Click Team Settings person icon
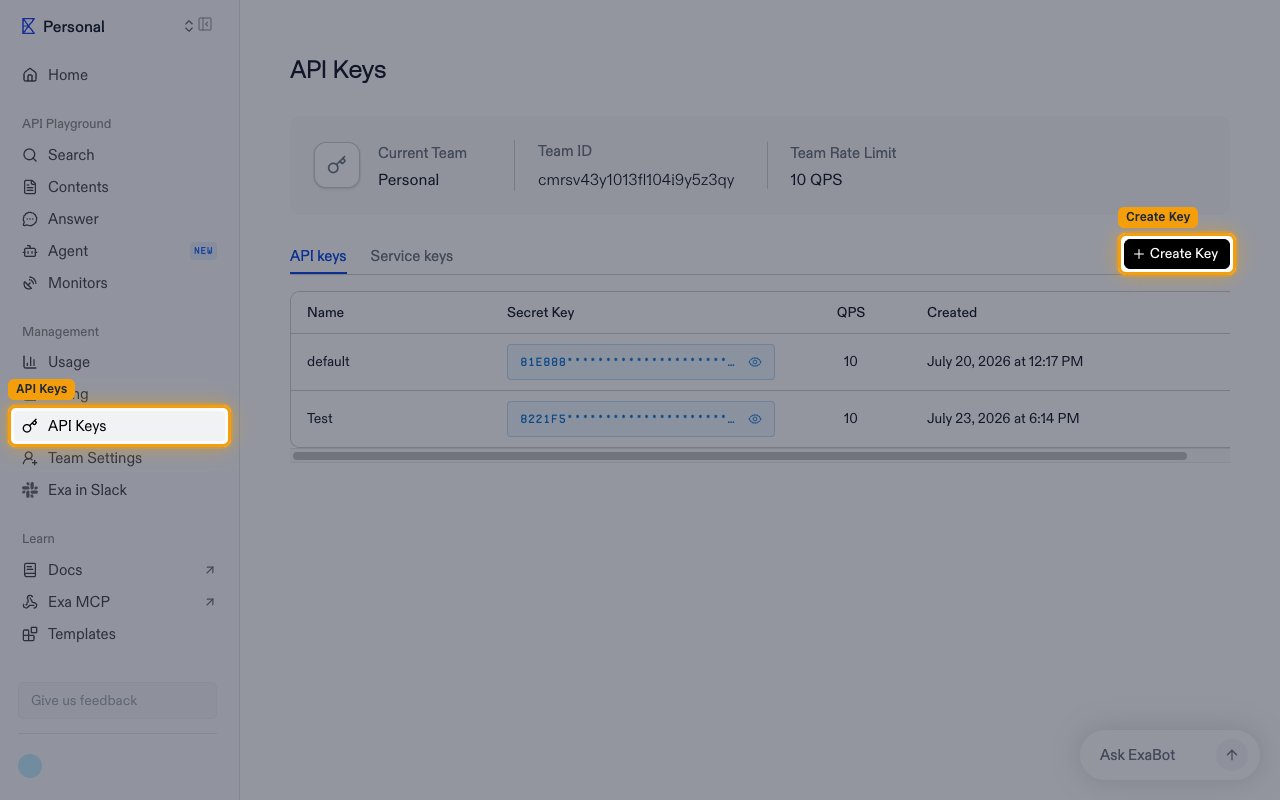This screenshot has height=800, width=1280. pos(30,458)
